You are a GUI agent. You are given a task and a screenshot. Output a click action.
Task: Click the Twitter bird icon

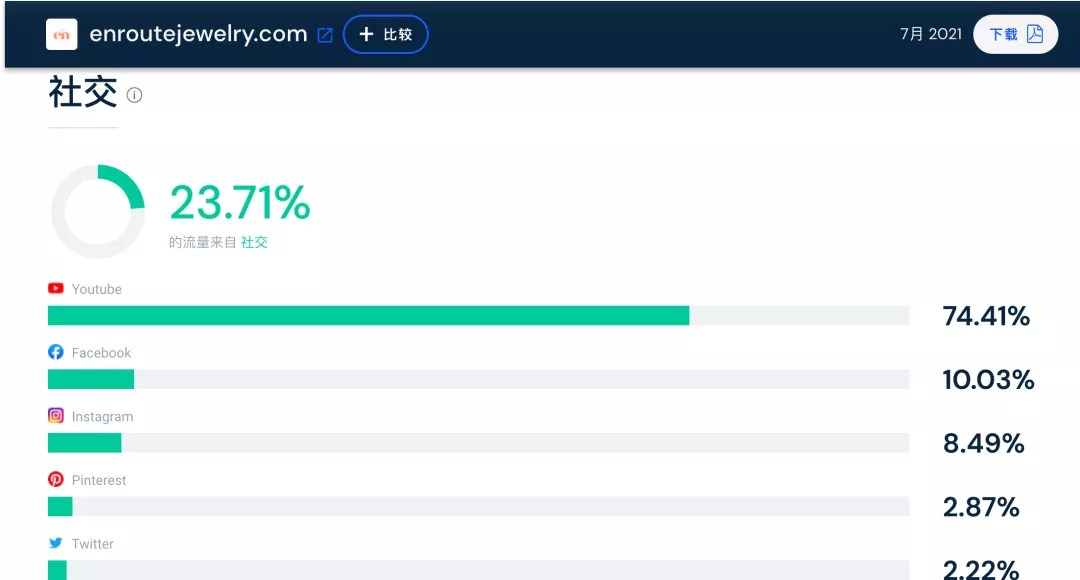pyautogui.click(x=56, y=543)
